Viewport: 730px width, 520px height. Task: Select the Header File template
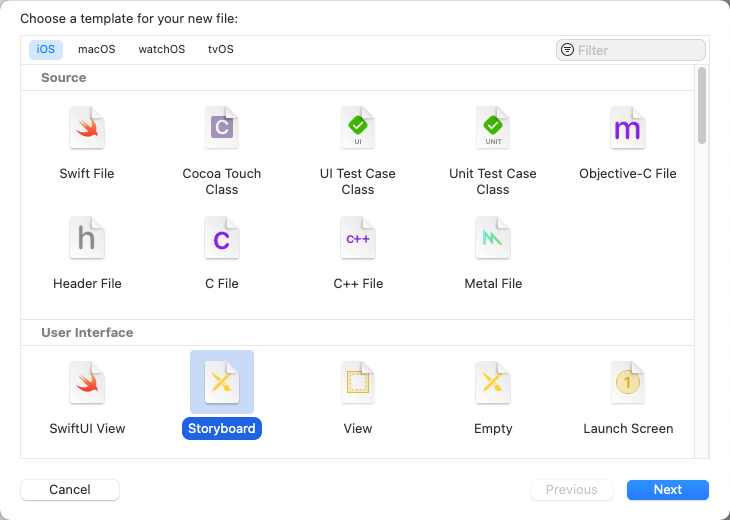tap(87, 239)
